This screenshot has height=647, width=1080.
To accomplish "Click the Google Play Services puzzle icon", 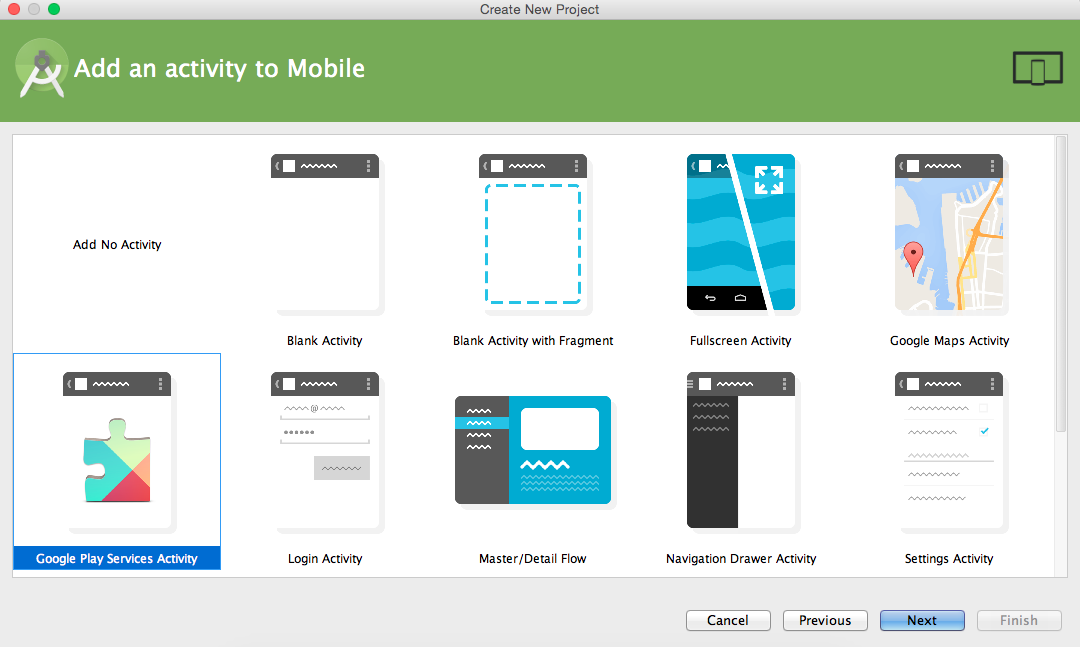I will coord(117,460).
